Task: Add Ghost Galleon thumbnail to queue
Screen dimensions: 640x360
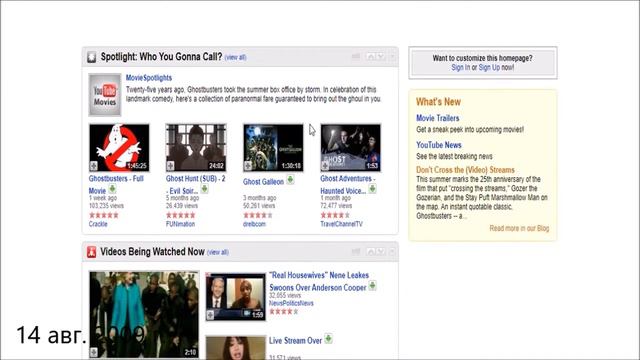Action: pos(247,166)
